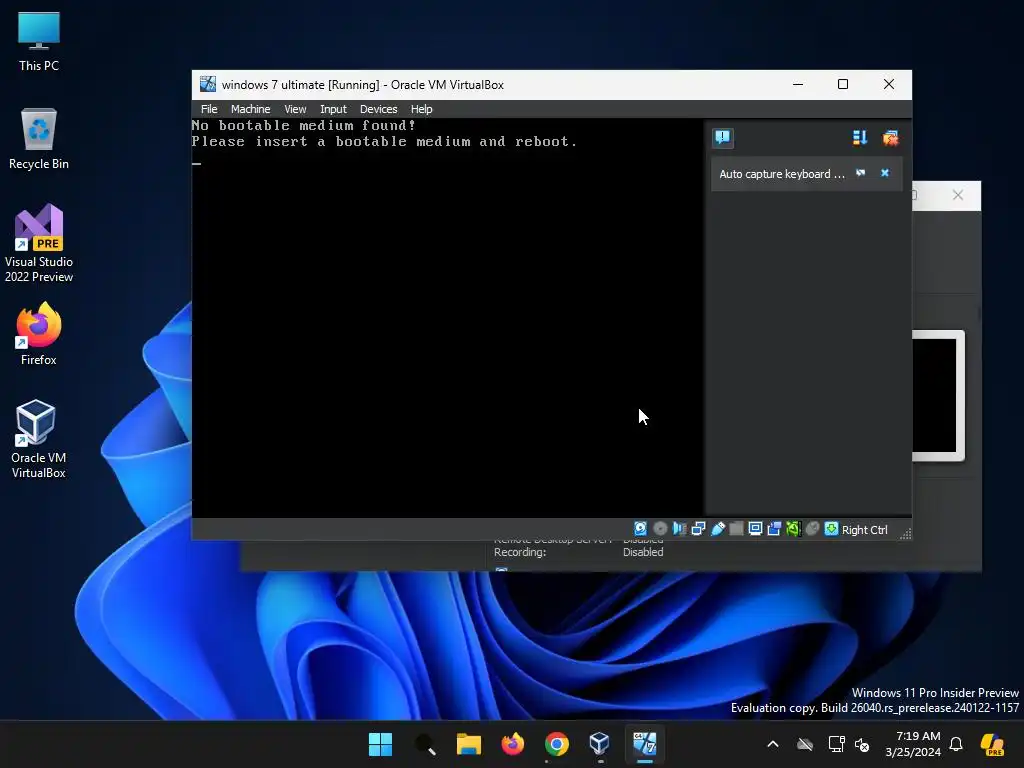Click the resize grip of VM status bar
The image size is (1024, 768).
[905, 534]
